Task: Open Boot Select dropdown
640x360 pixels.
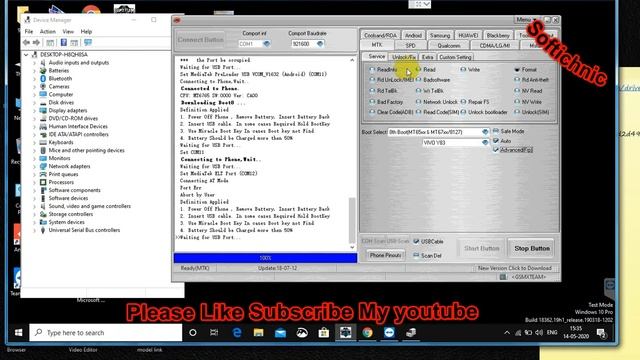Action: (485, 132)
